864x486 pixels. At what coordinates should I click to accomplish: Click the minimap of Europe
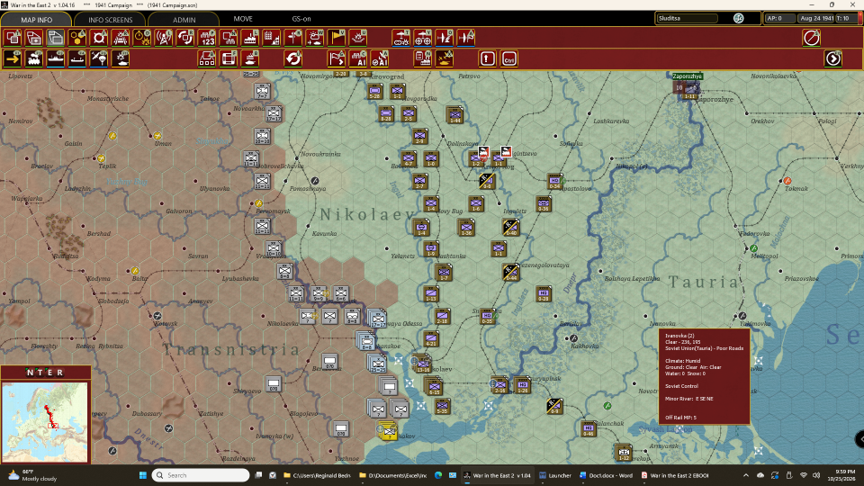pos(45,422)
